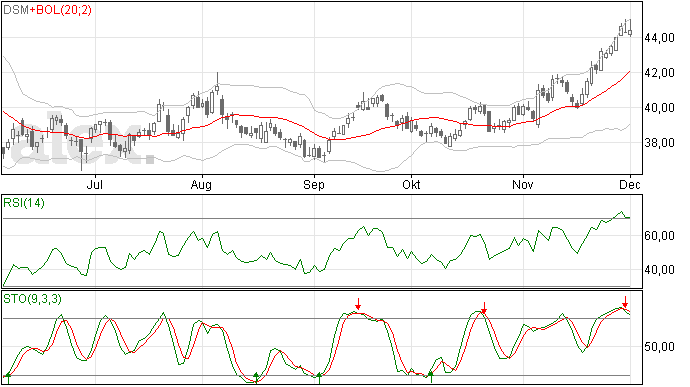Select the Jul month label

pos(95,184)
